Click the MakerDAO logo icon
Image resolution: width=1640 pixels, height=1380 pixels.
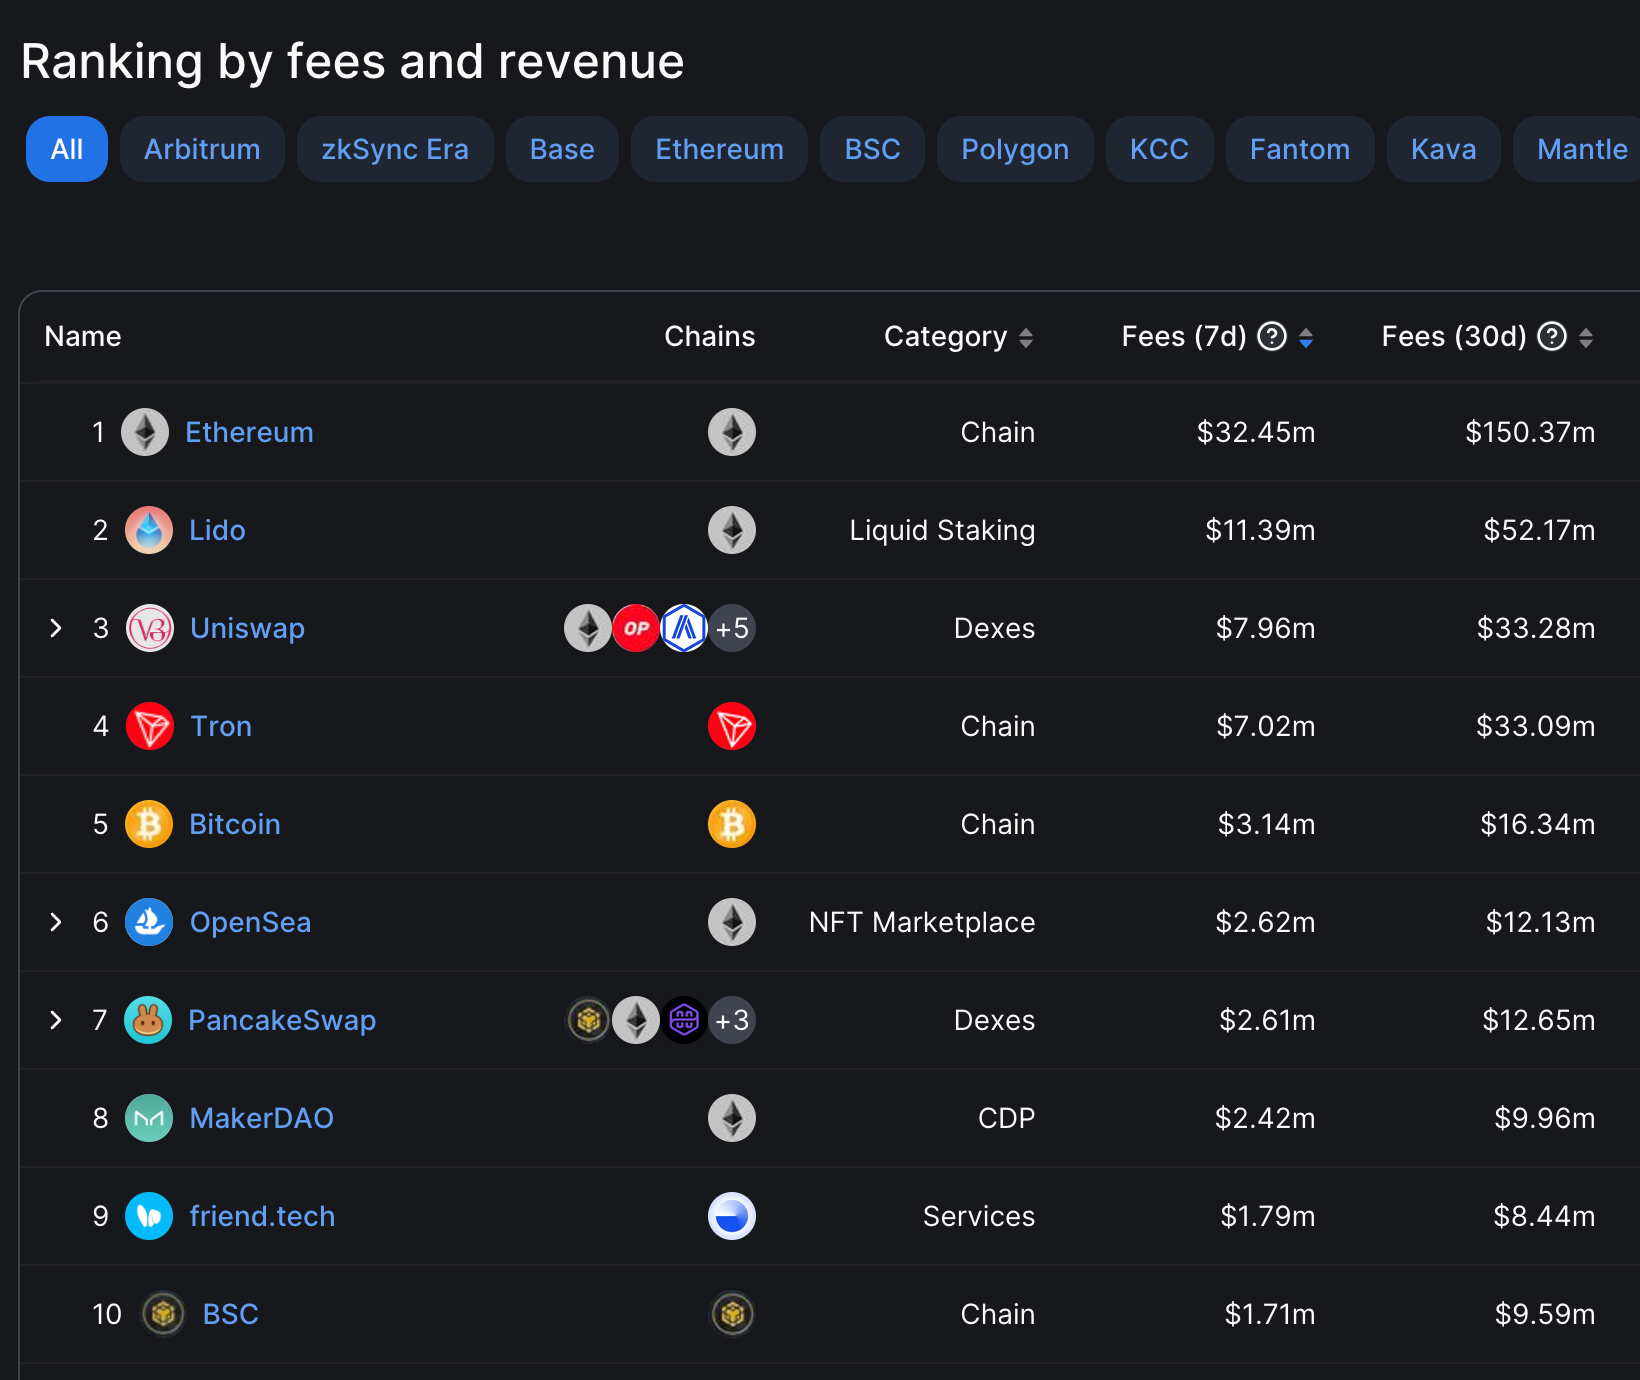pos(149,1118)
